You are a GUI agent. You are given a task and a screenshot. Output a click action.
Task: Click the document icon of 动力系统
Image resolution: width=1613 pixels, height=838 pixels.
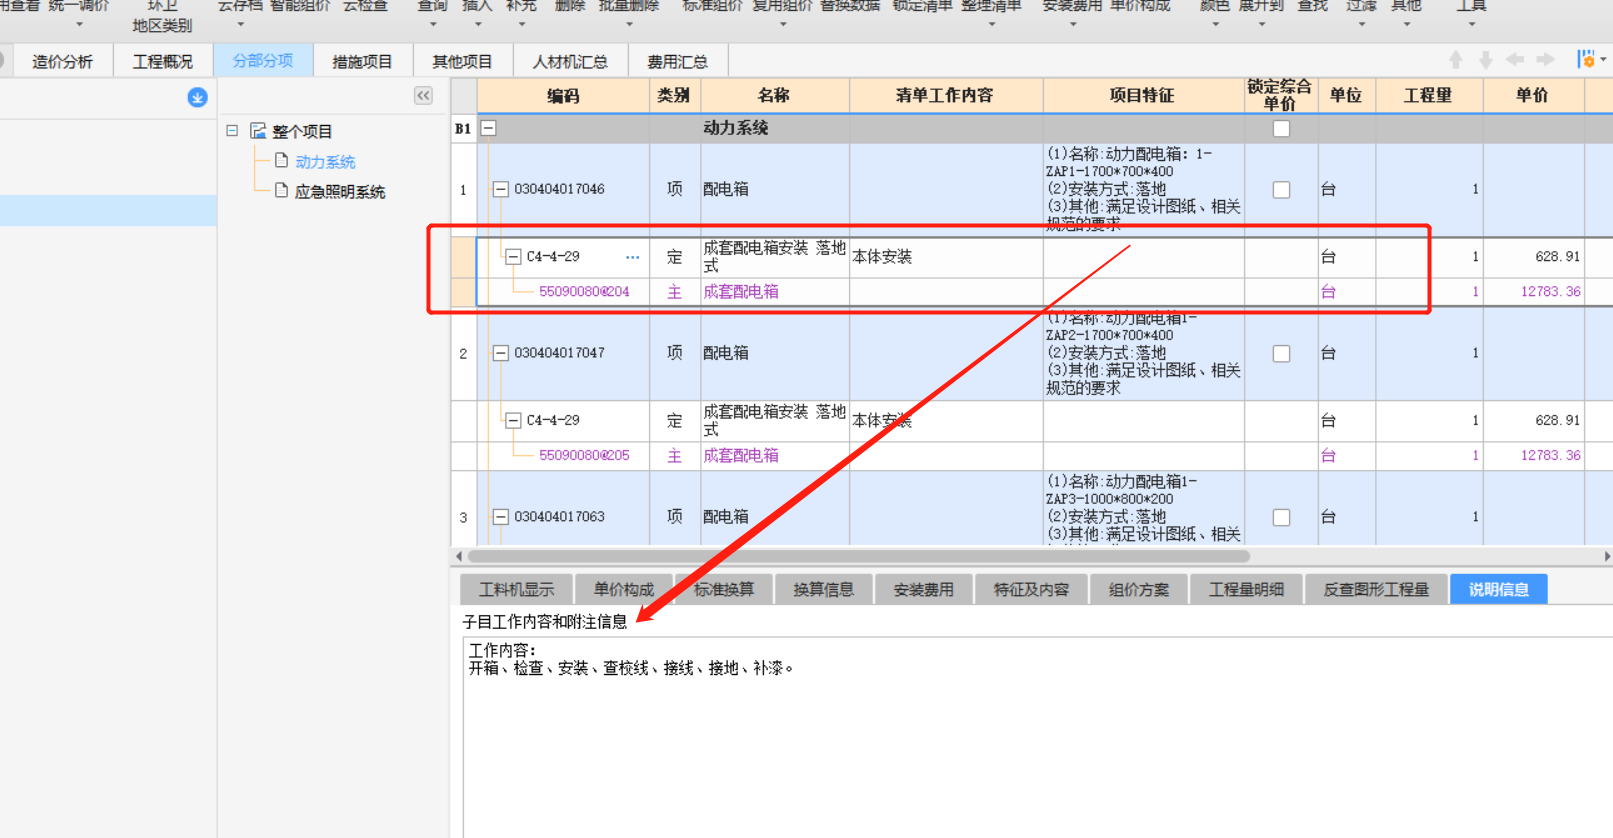tap(282, 161)
